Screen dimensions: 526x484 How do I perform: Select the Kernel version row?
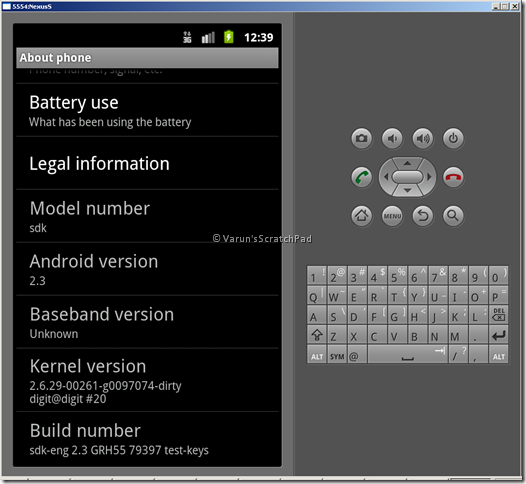[x=147, y=381]
